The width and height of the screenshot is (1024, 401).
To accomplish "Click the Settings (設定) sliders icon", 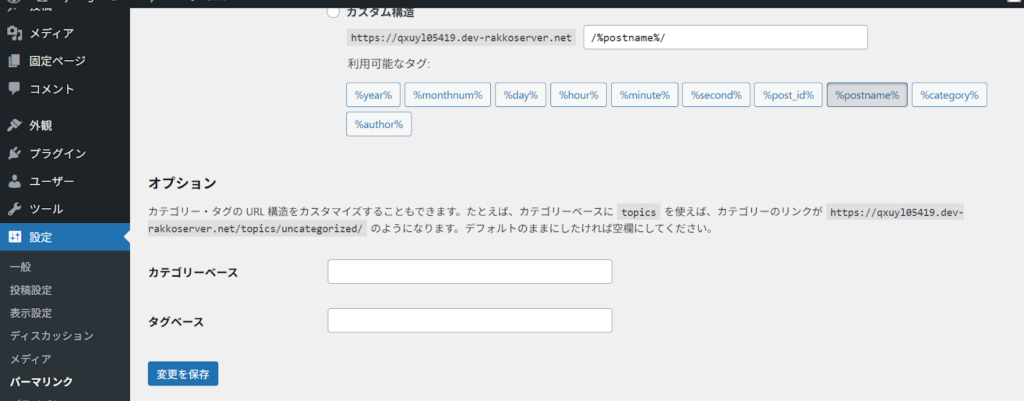I will 15,238.
